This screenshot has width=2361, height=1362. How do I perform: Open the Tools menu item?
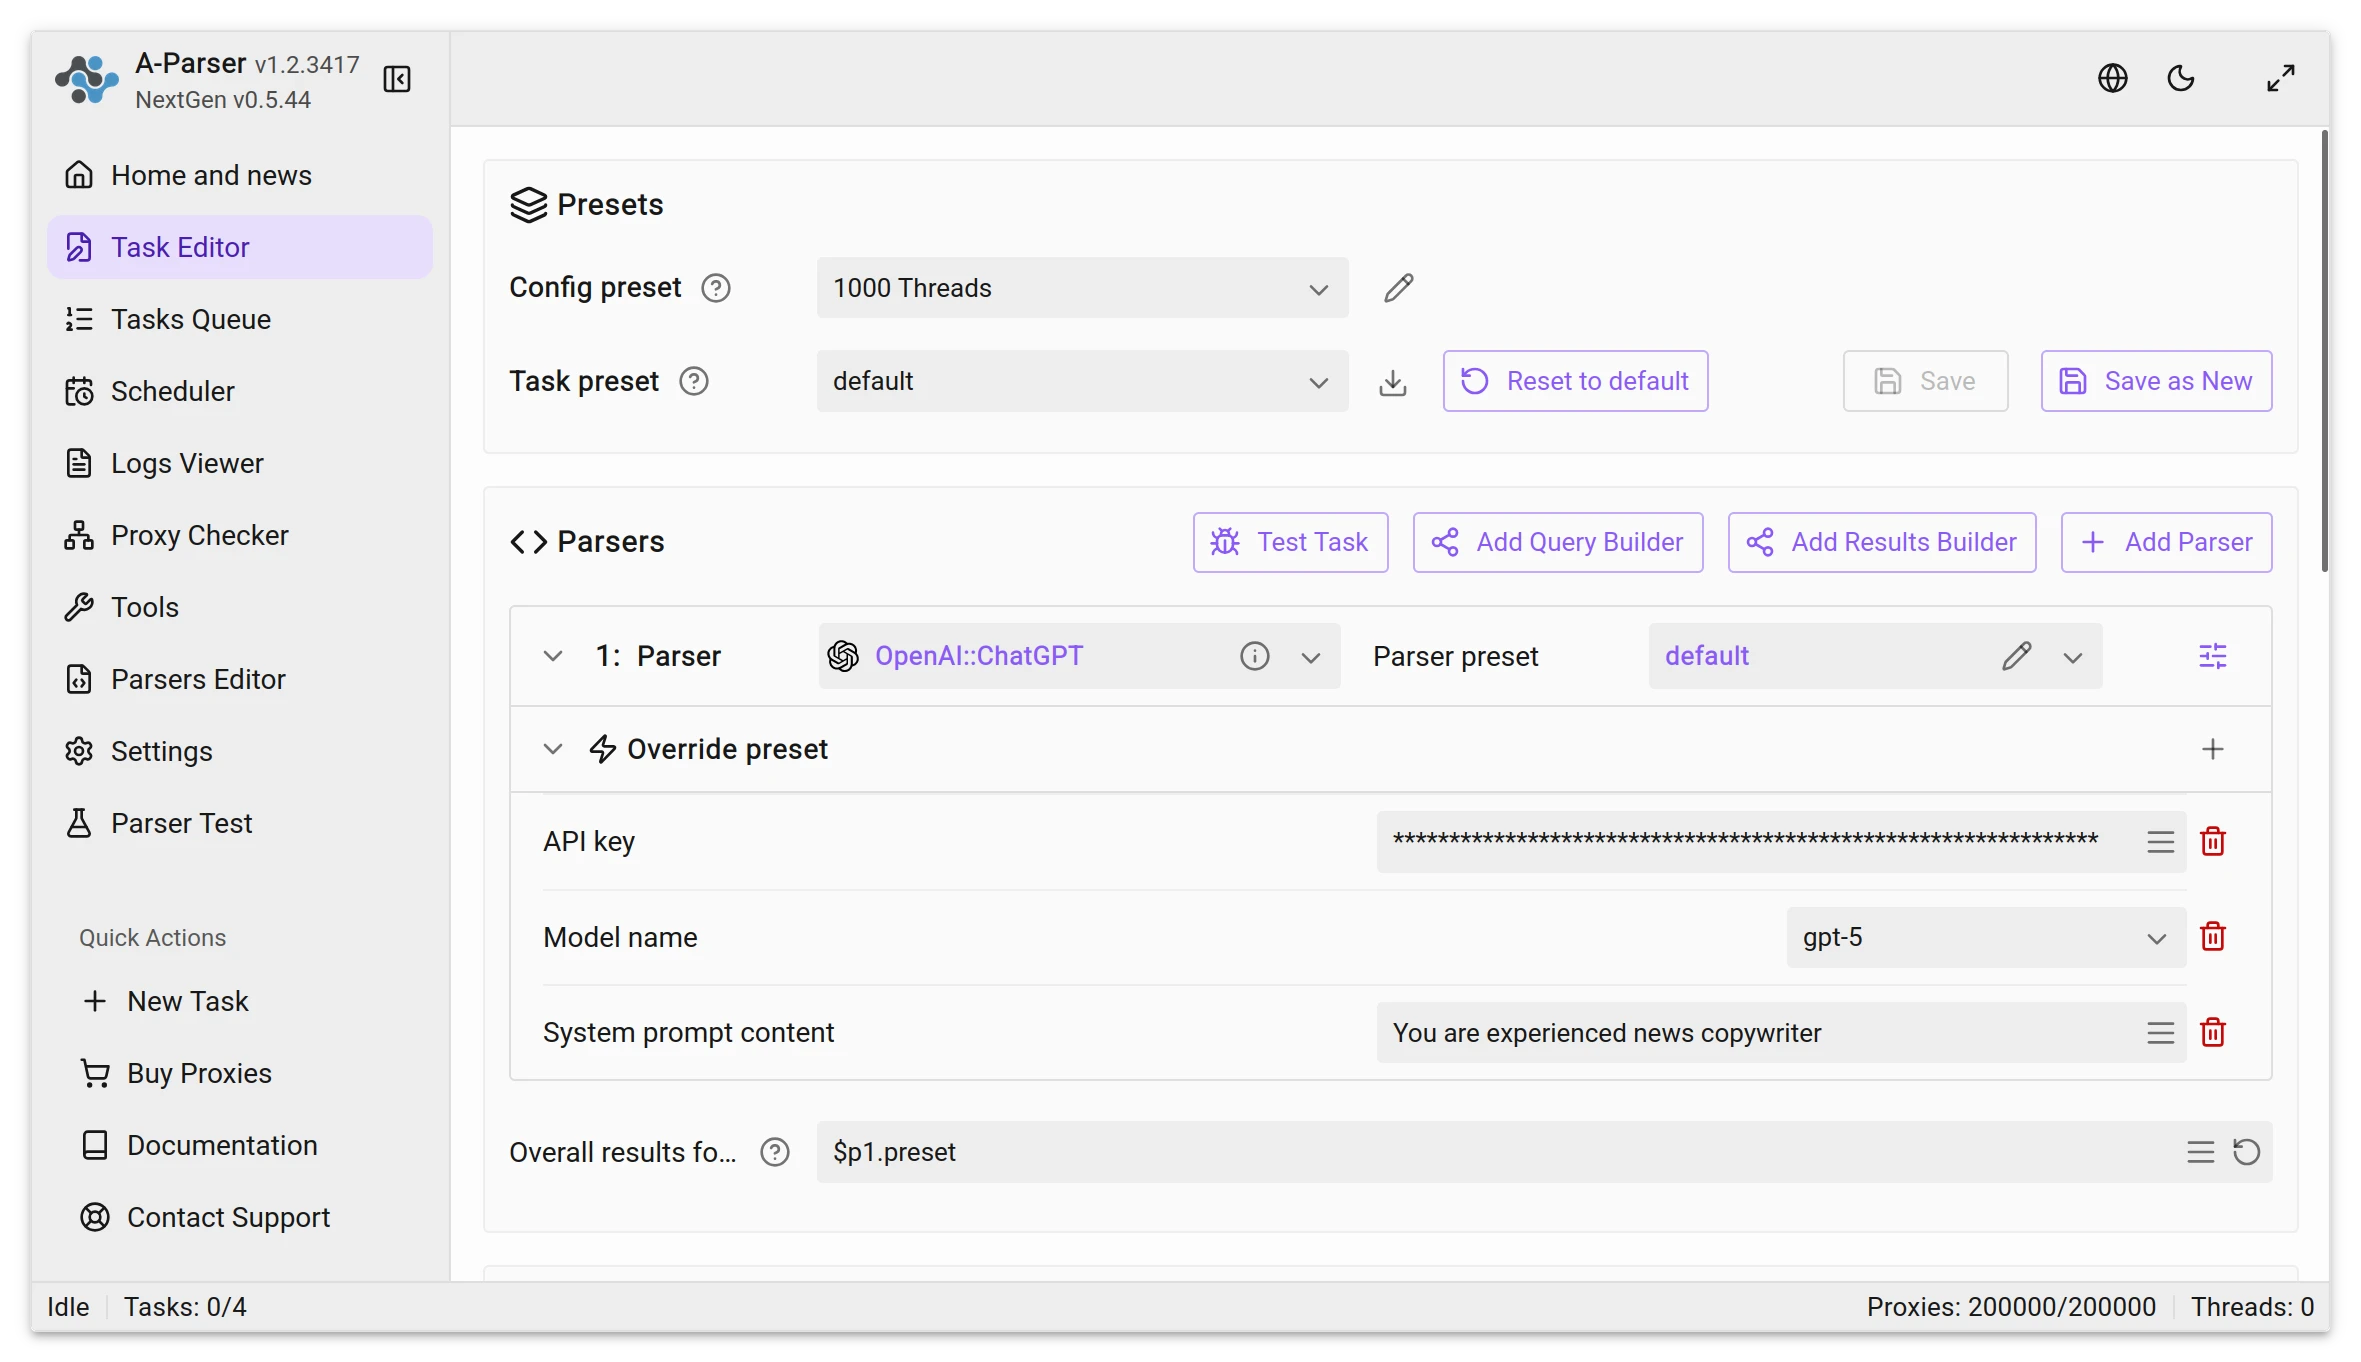click(239, 607)
